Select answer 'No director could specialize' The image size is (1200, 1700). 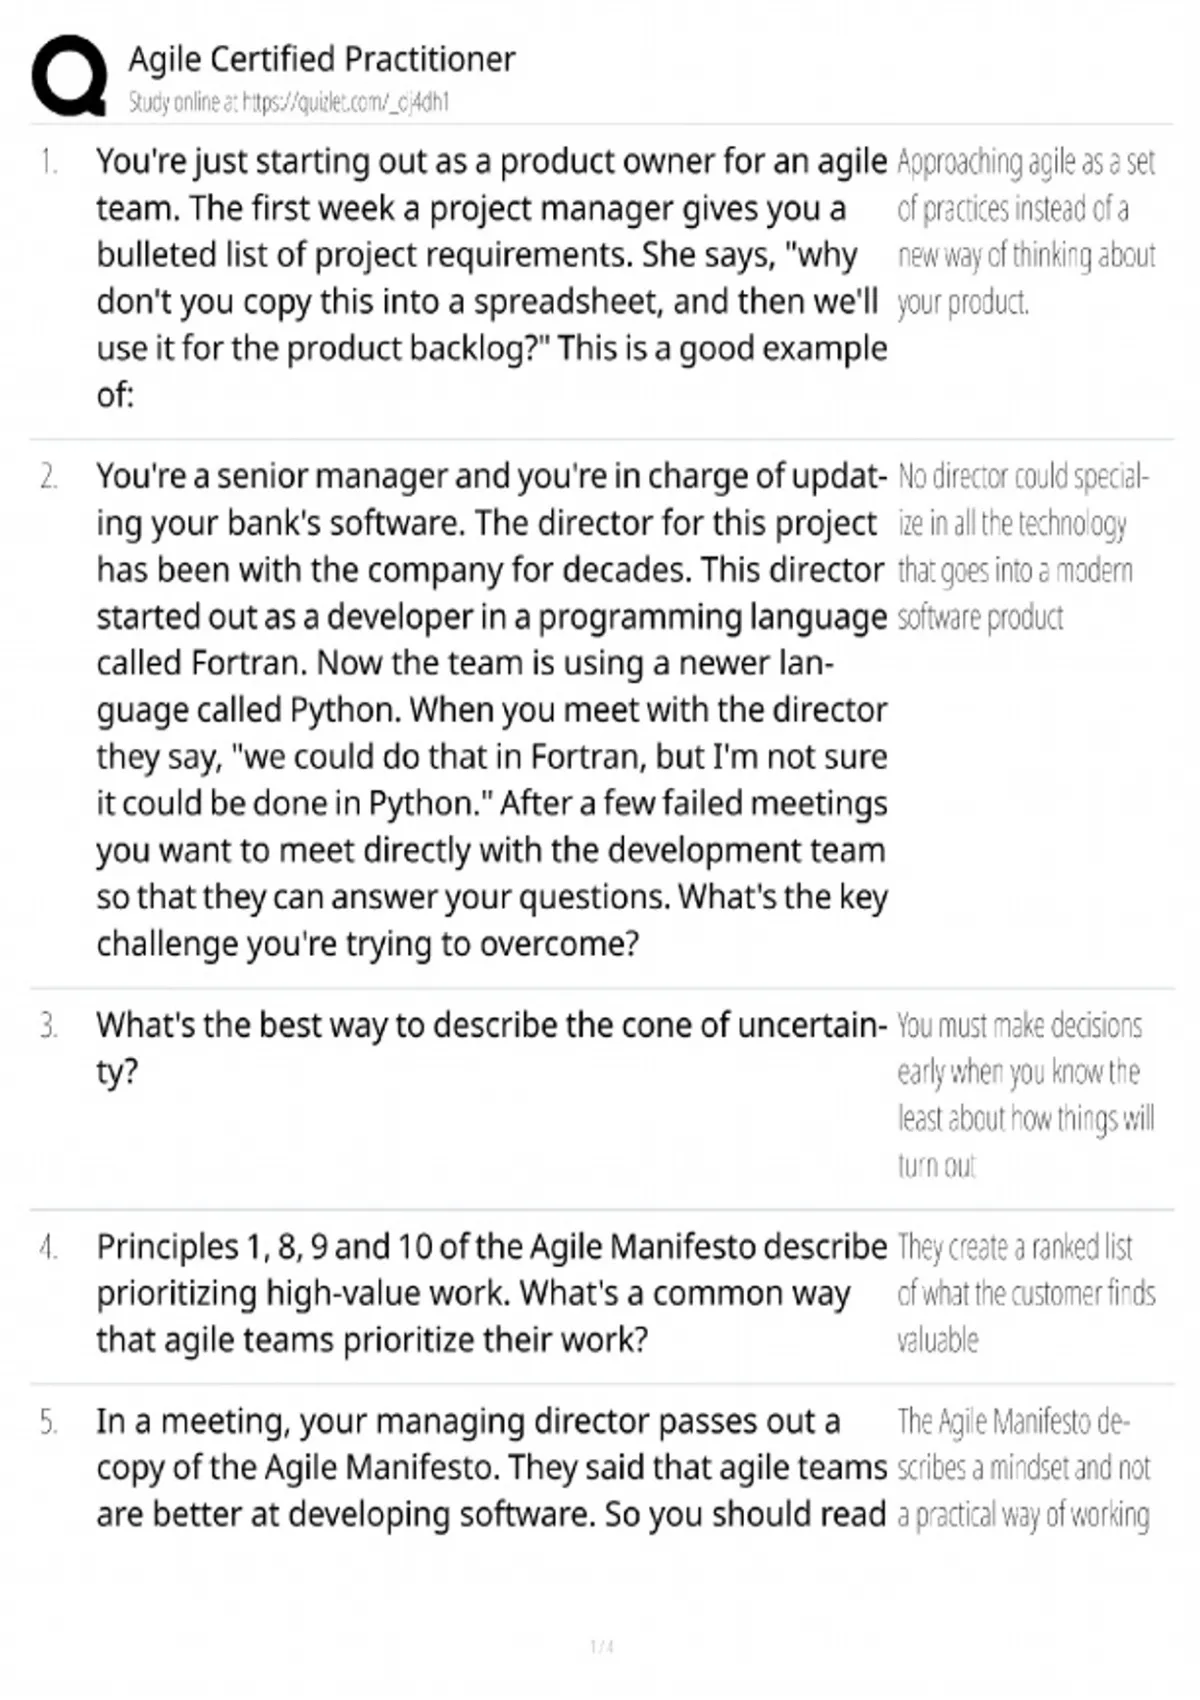pos(1023,546)
